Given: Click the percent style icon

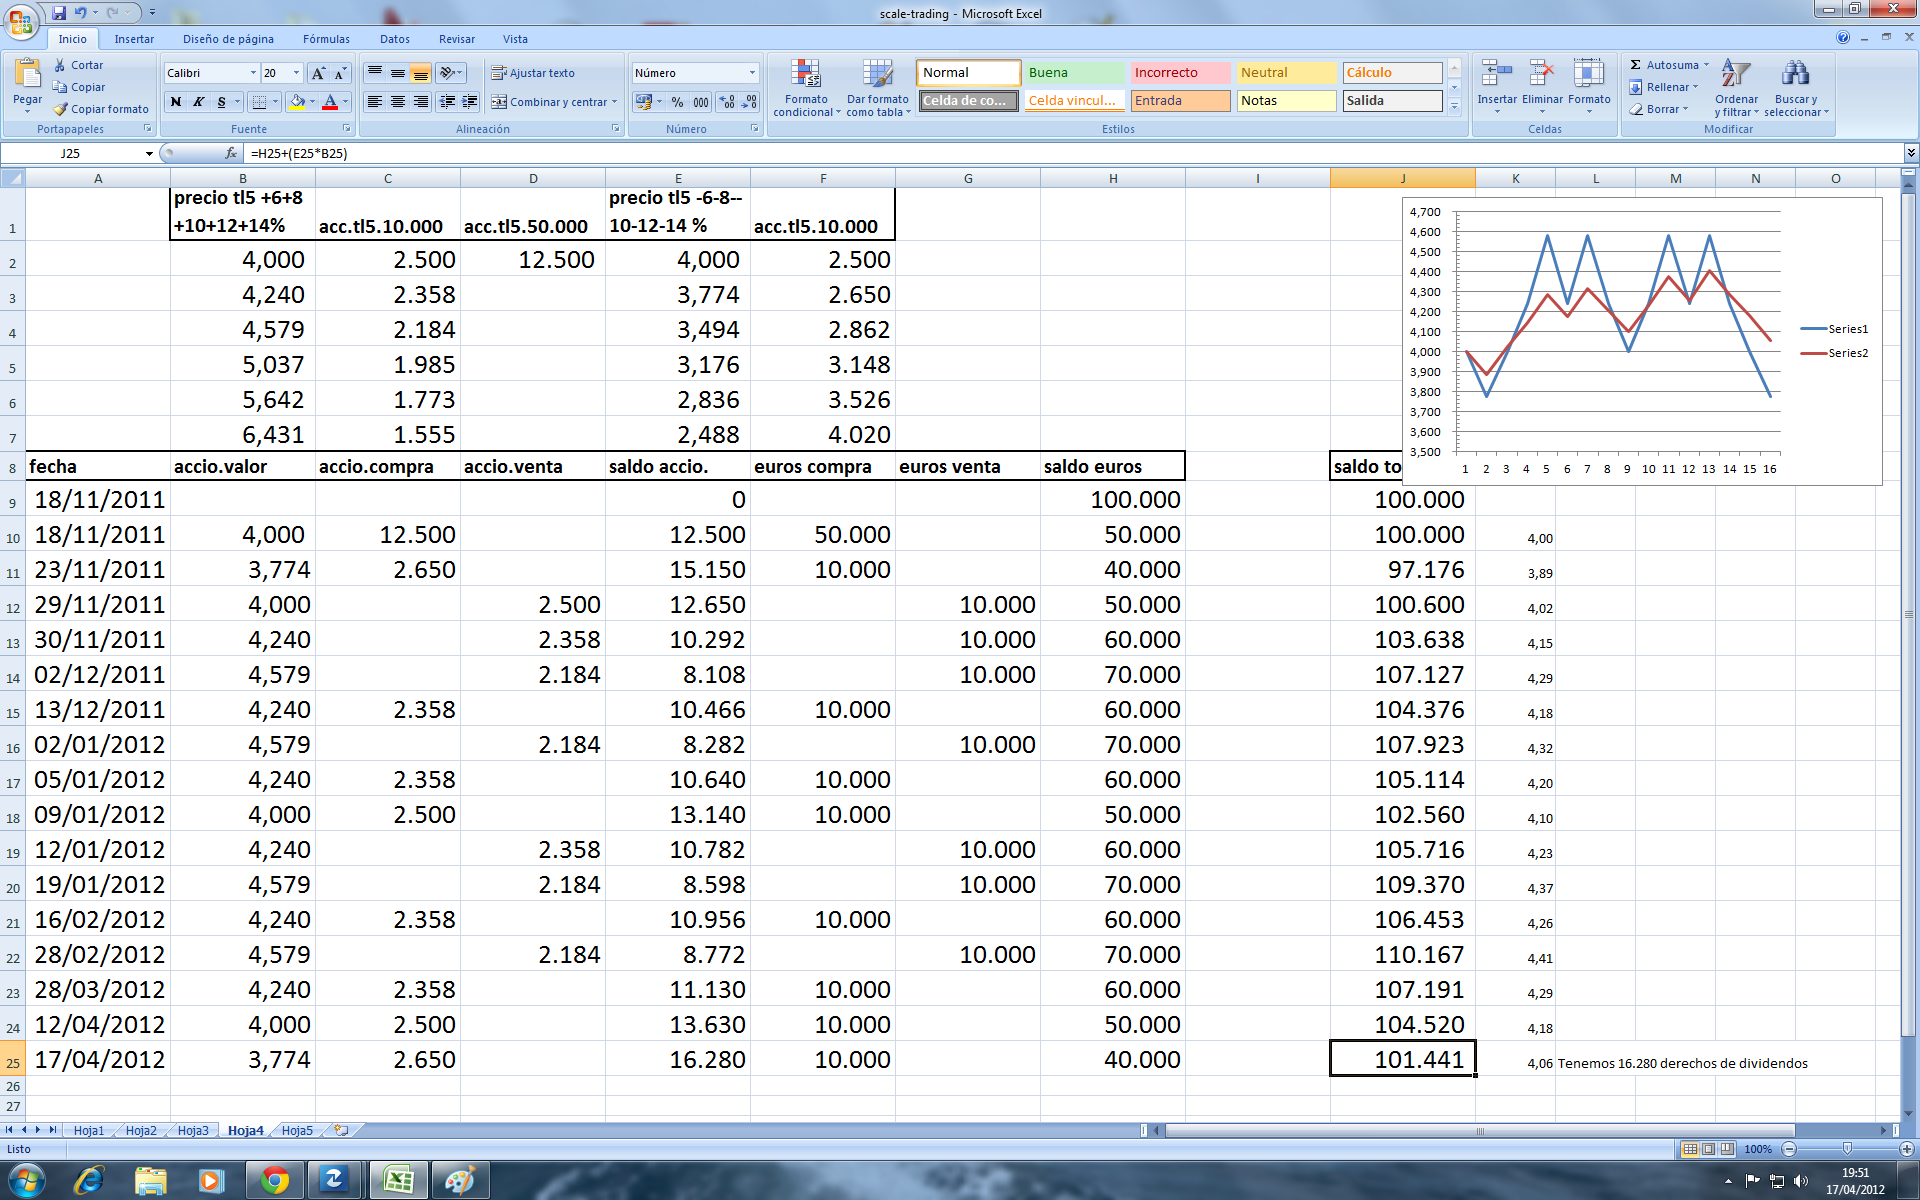Looking at the screenshot, I should [677, 102].
